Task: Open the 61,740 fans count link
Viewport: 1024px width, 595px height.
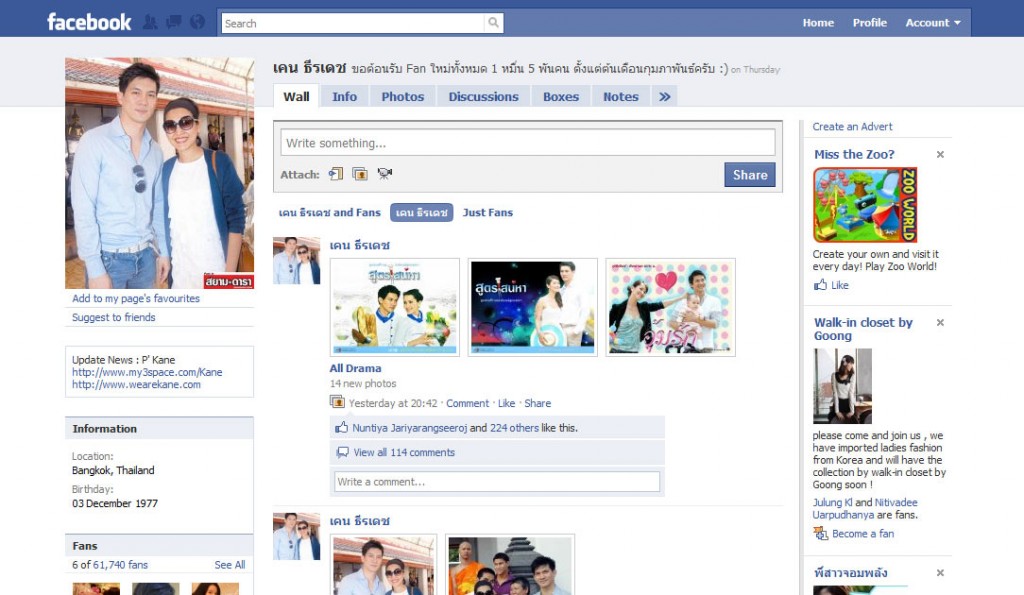Action: click(x=120, y=565)
